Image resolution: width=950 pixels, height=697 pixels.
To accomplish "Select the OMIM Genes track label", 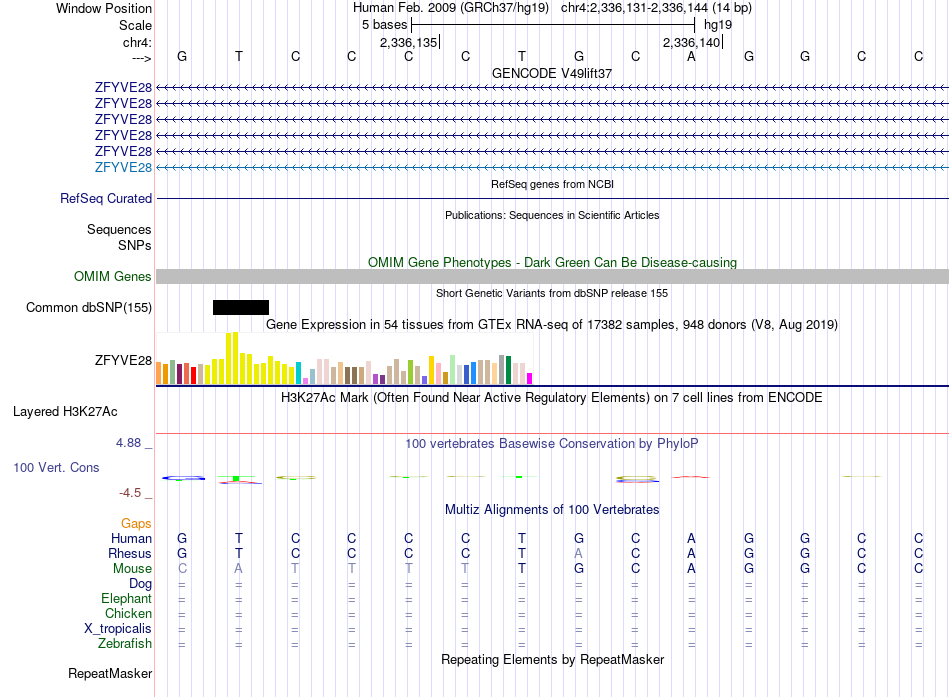I will tap(112, 276).
